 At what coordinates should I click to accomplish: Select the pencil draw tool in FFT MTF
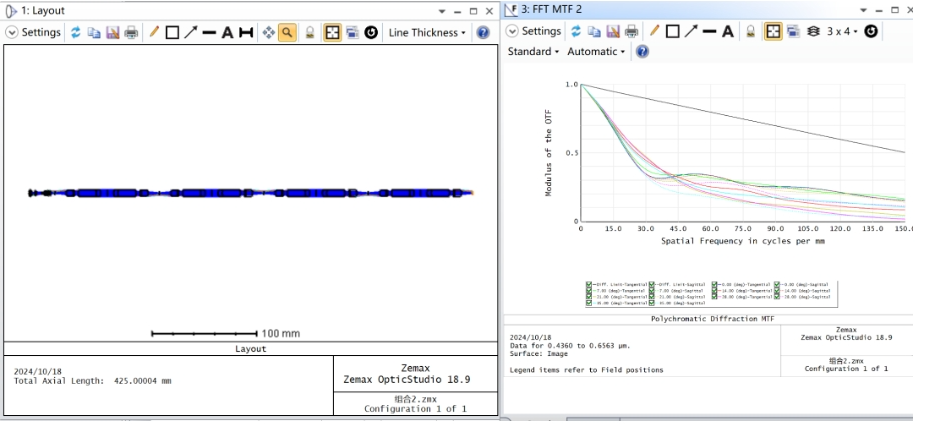655,31
